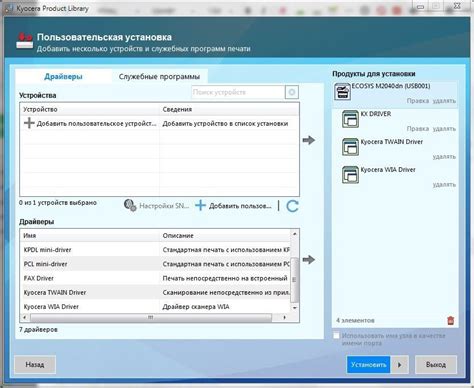Add selected device using upper right arrow

[x=309, y=140]
